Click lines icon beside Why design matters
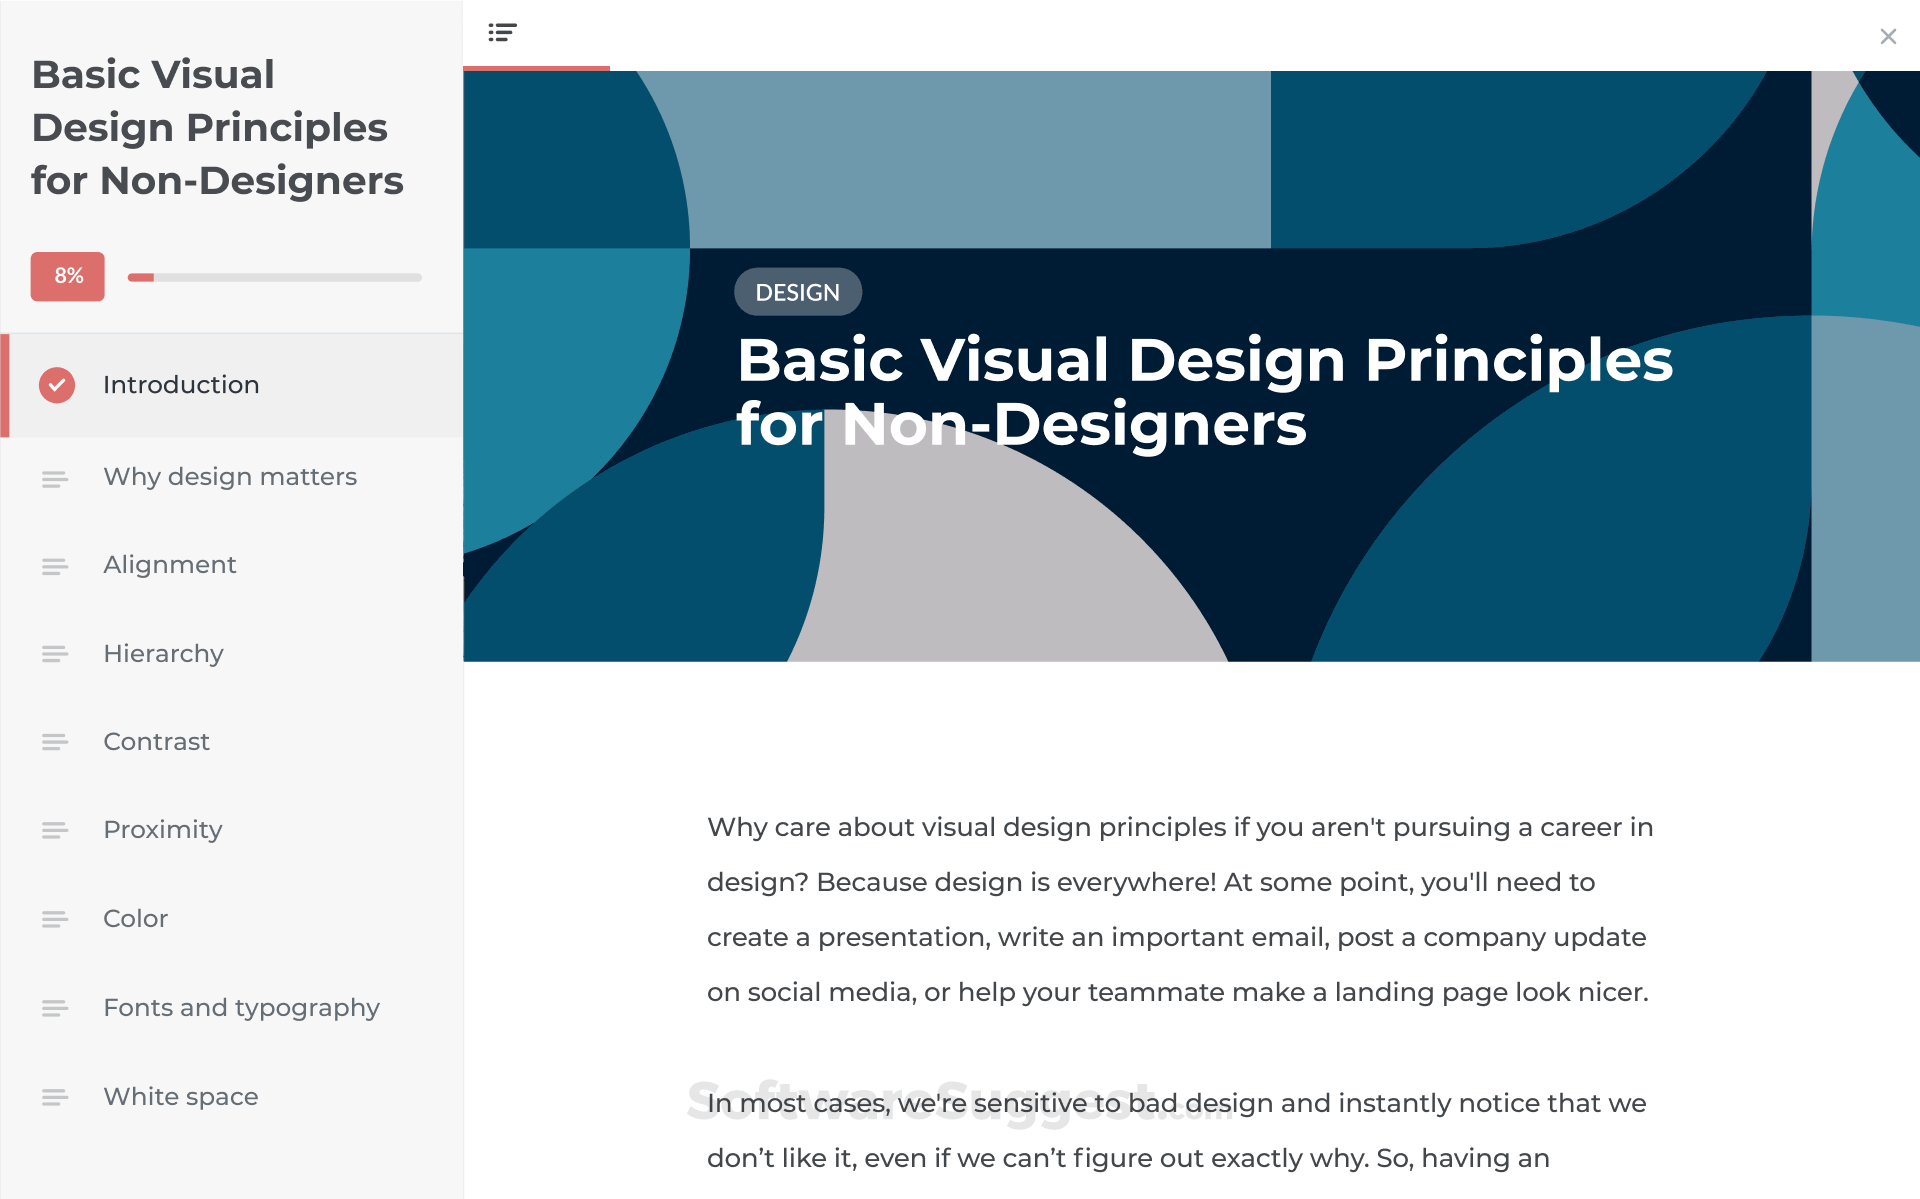 [x=55, y=479]
